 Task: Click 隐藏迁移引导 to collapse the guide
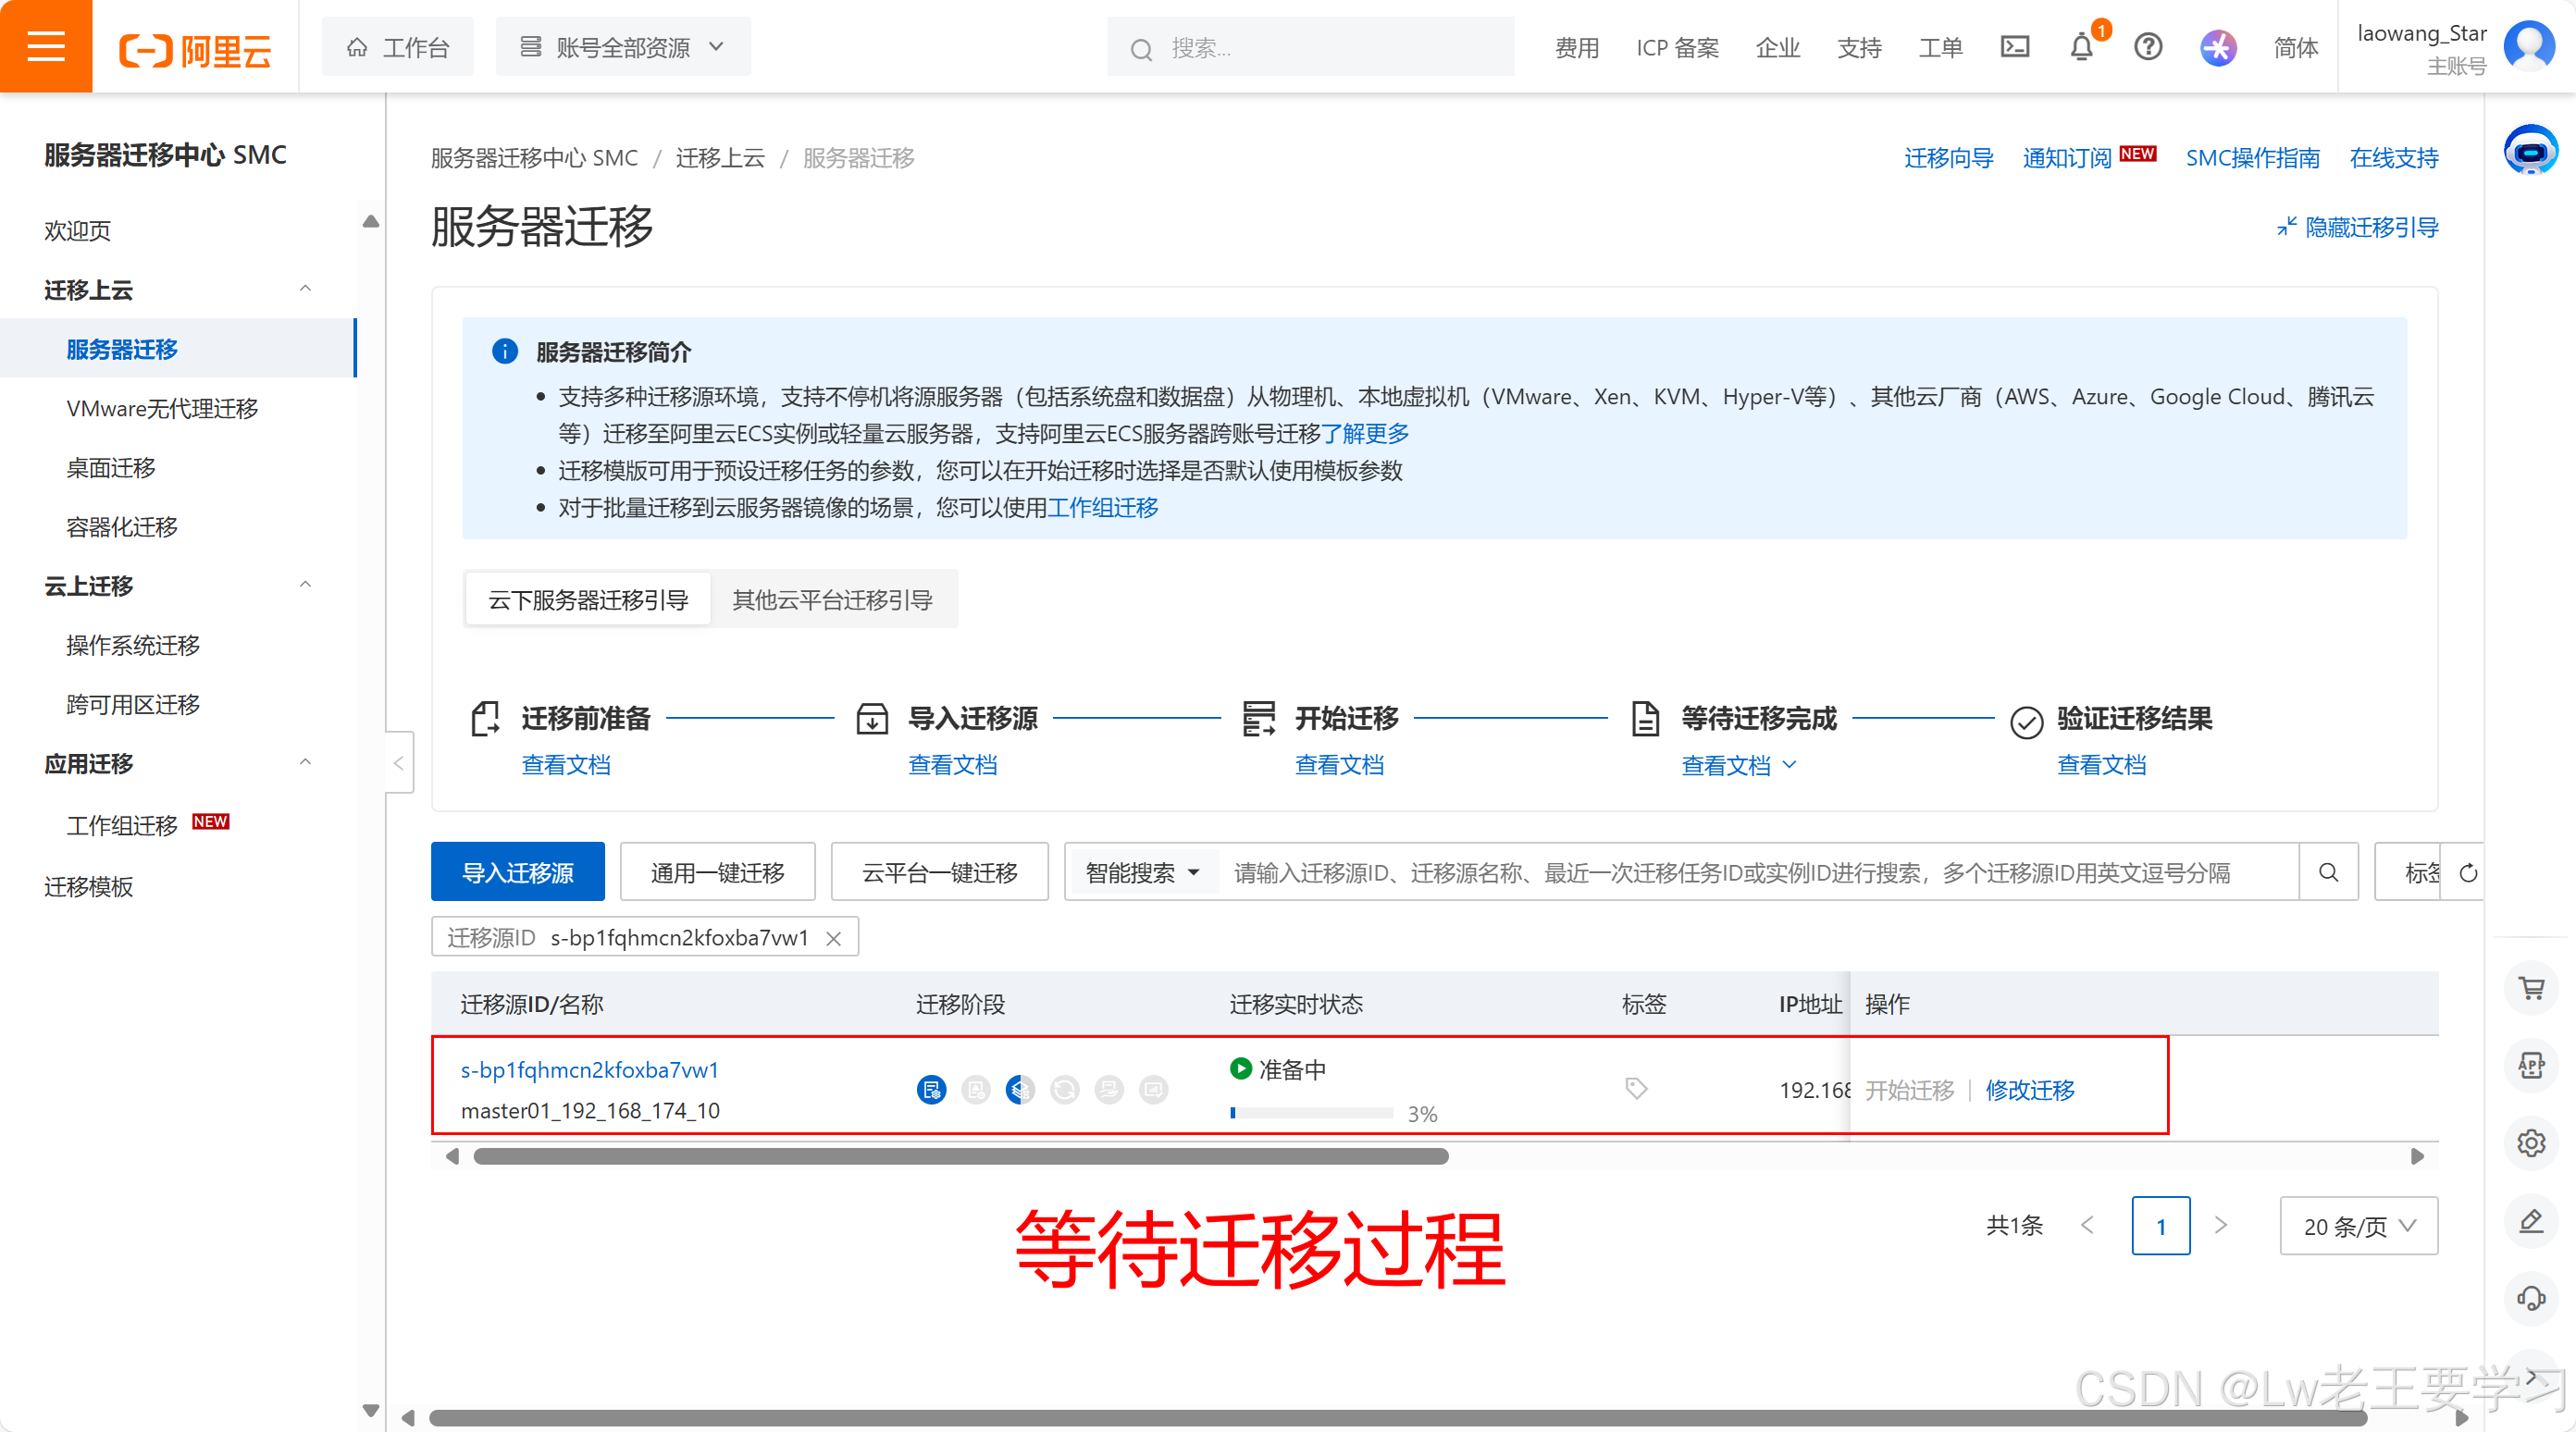2357,227
